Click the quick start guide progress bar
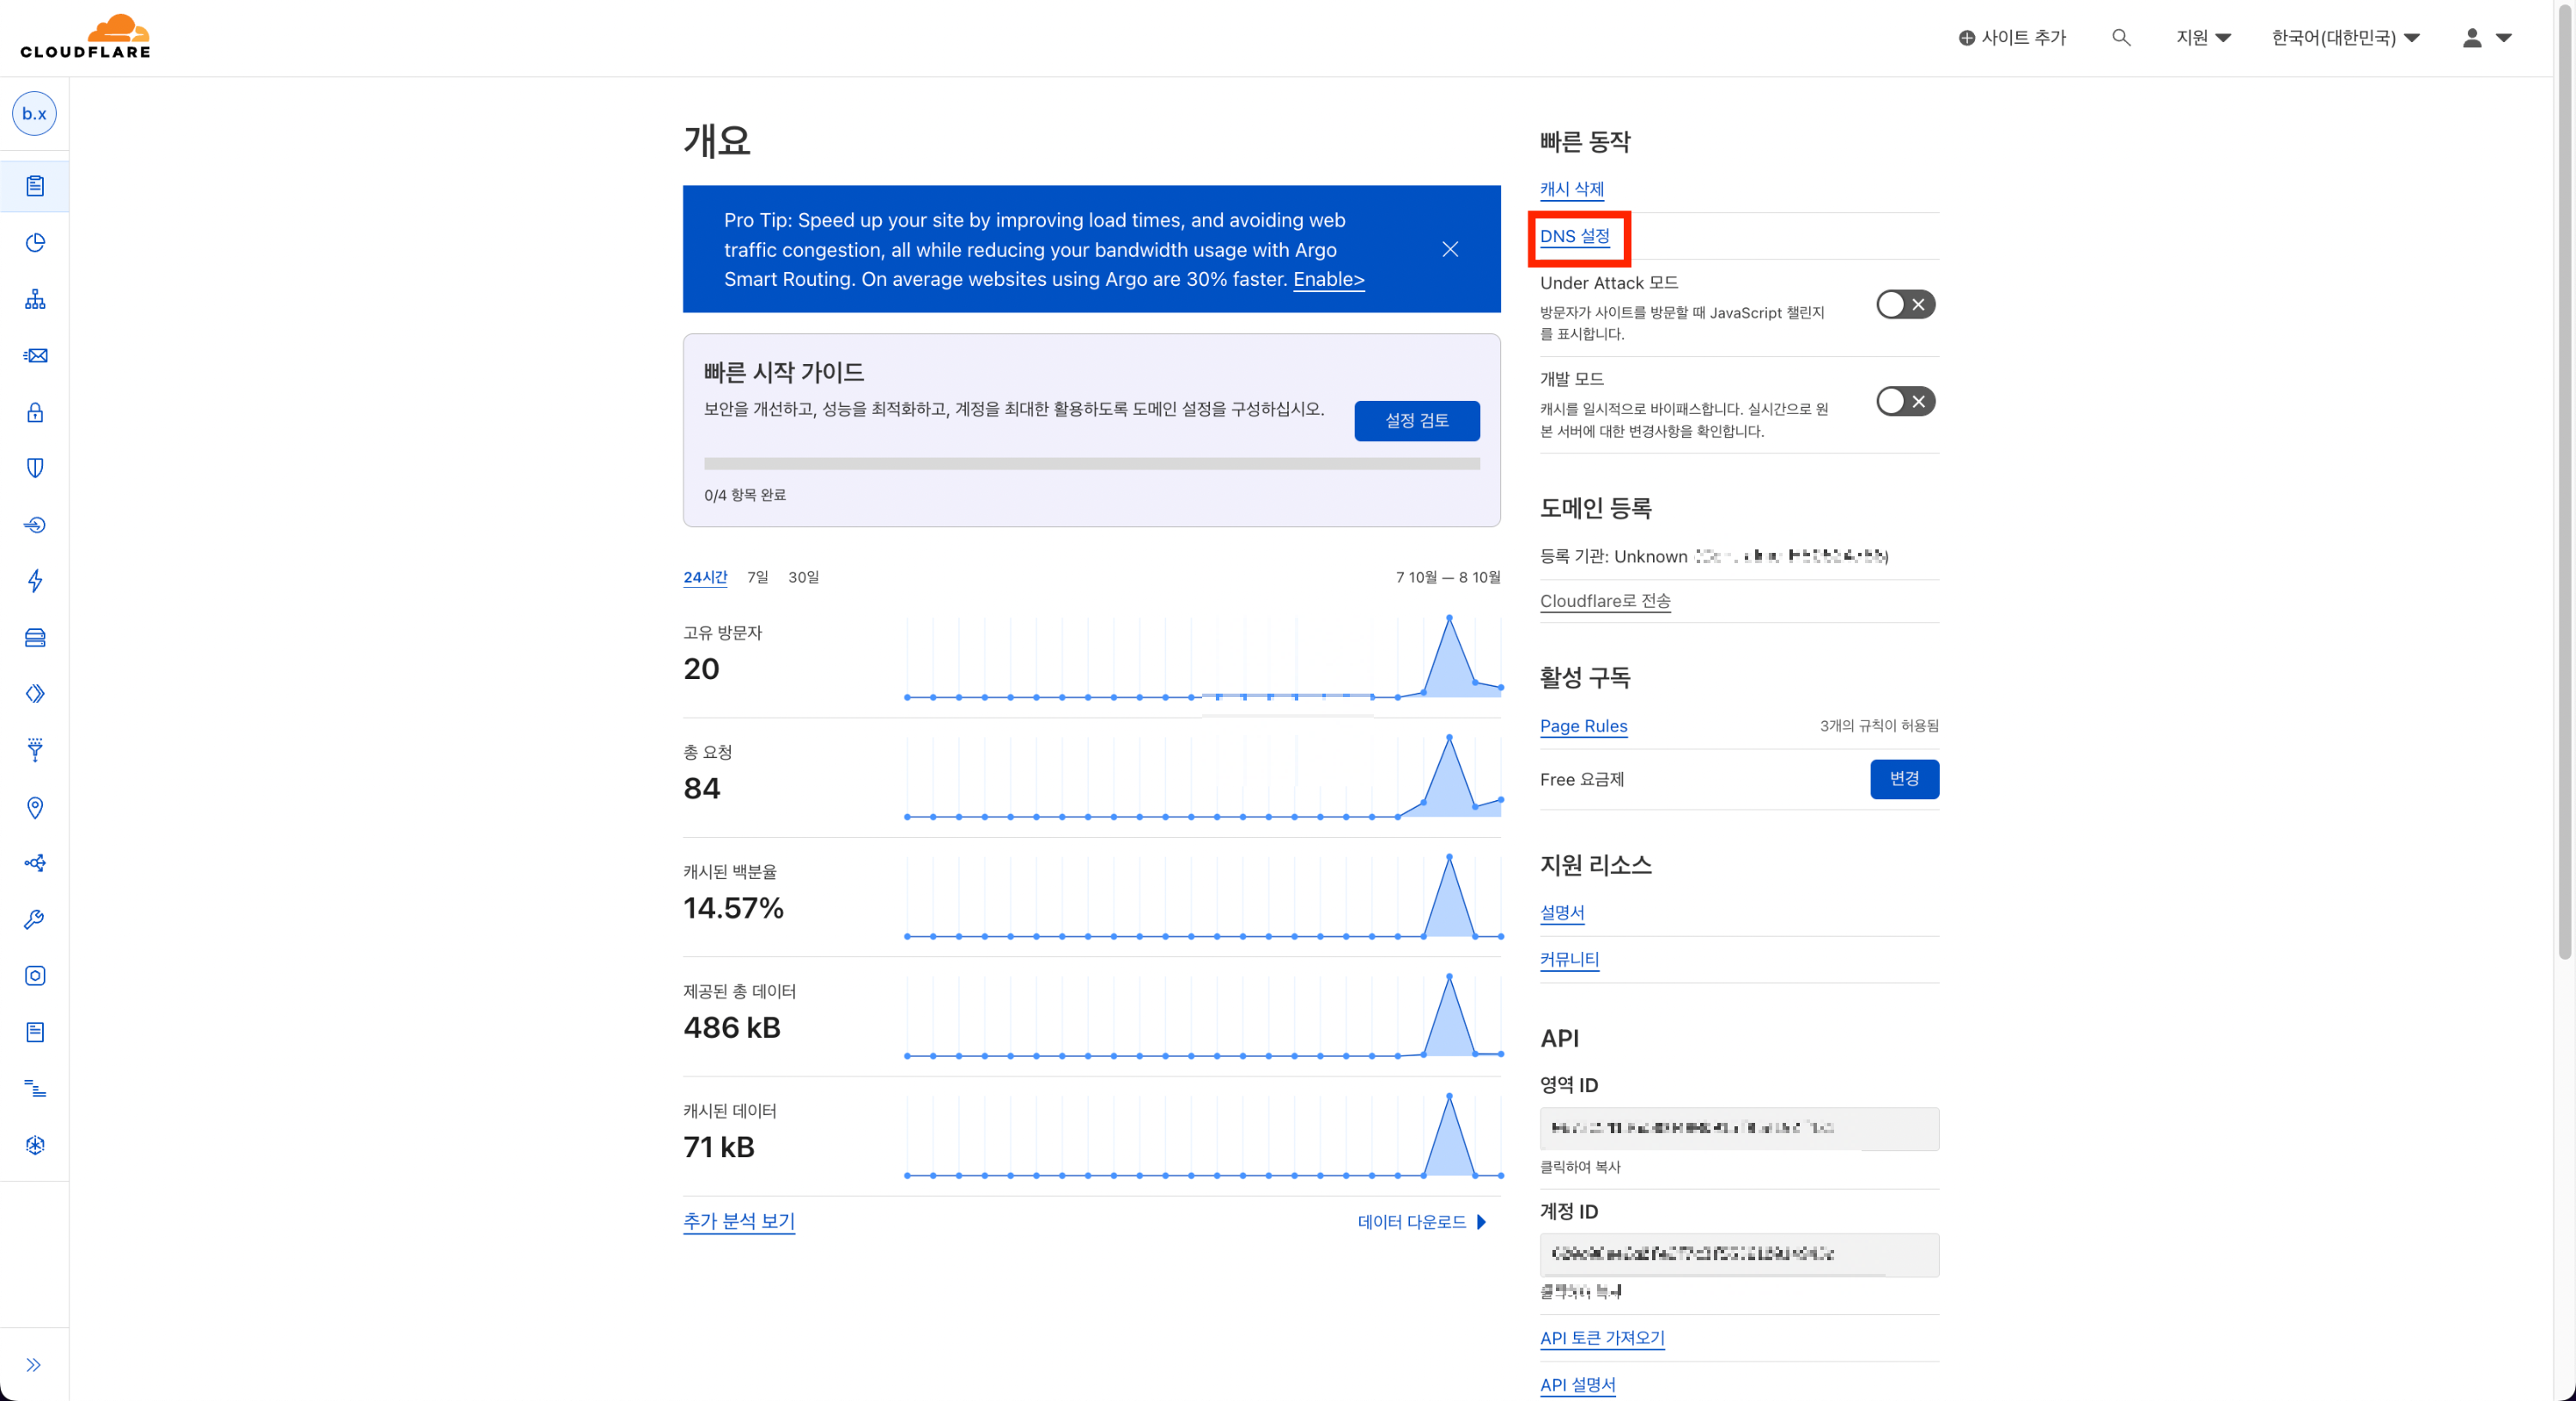Viewport: 2576px width, 1401px height. tap(1091, 464)
